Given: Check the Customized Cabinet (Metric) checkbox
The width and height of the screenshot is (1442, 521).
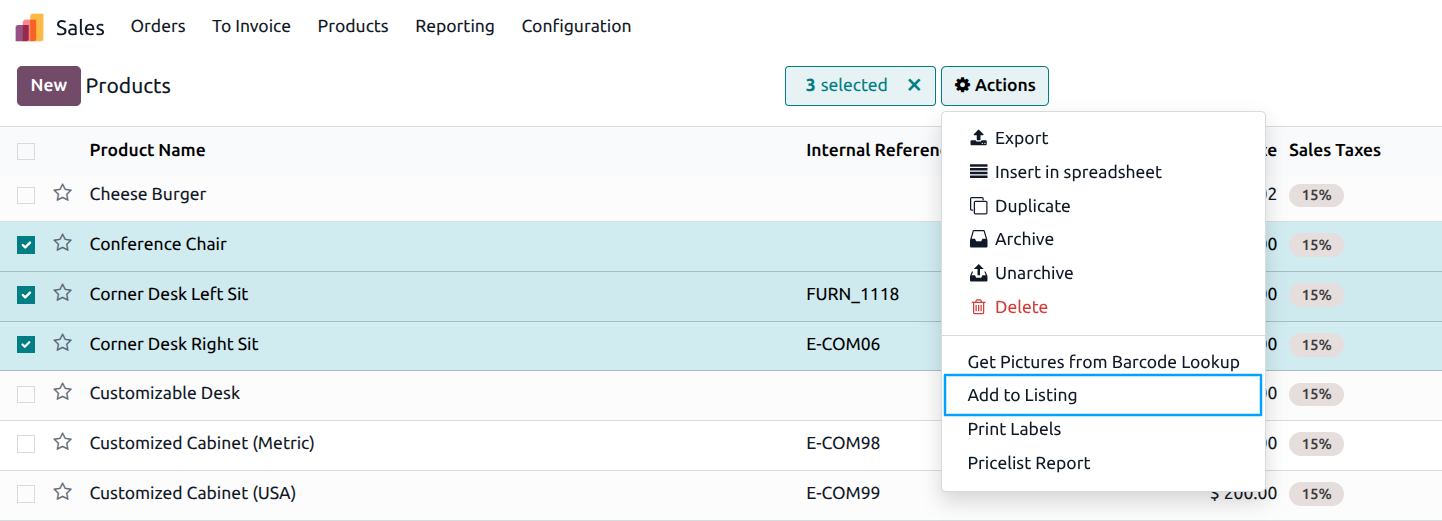Looking at the screenshot, I should tap(26, 444).
